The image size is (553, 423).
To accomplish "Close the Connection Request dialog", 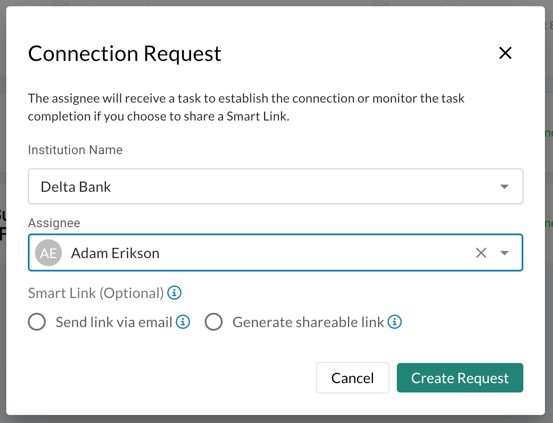I will click(505, 53).
